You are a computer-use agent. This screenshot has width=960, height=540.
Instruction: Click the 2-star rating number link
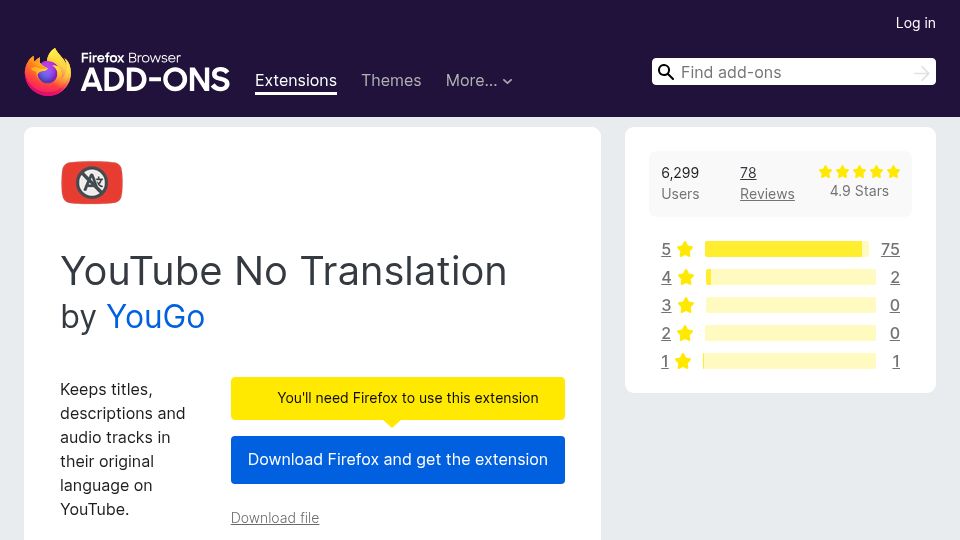666,333
